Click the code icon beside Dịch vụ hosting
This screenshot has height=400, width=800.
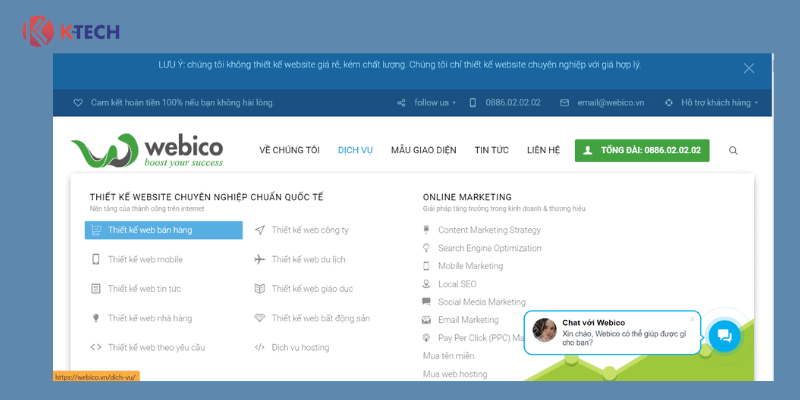[260, 347]
